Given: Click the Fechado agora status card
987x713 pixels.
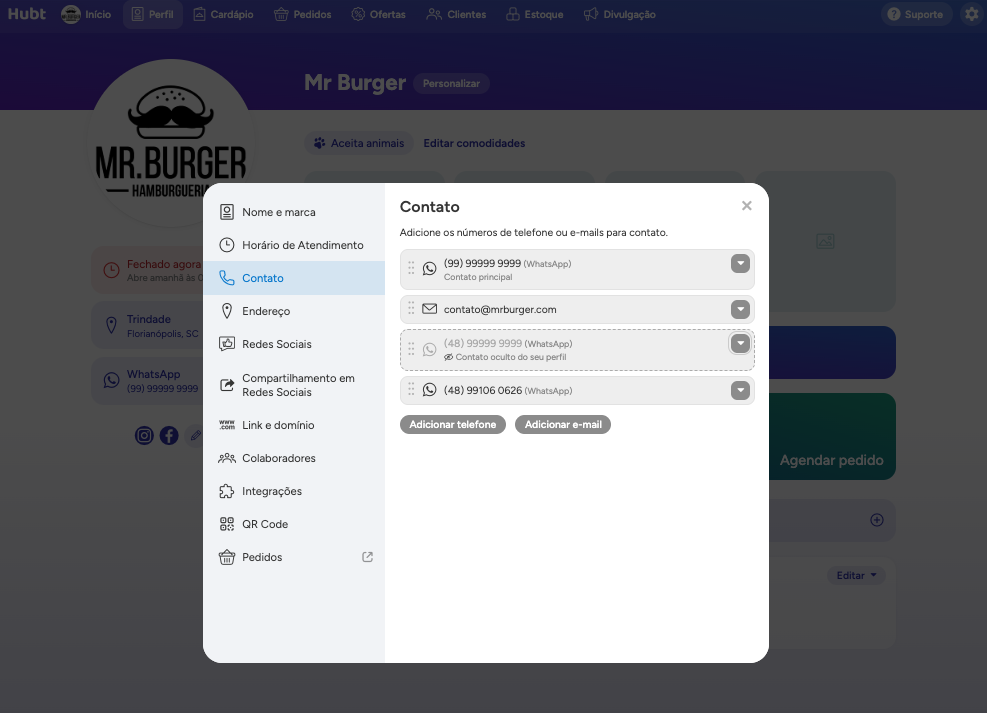Looking at the screenshot, I should click(x=148, y=271).
